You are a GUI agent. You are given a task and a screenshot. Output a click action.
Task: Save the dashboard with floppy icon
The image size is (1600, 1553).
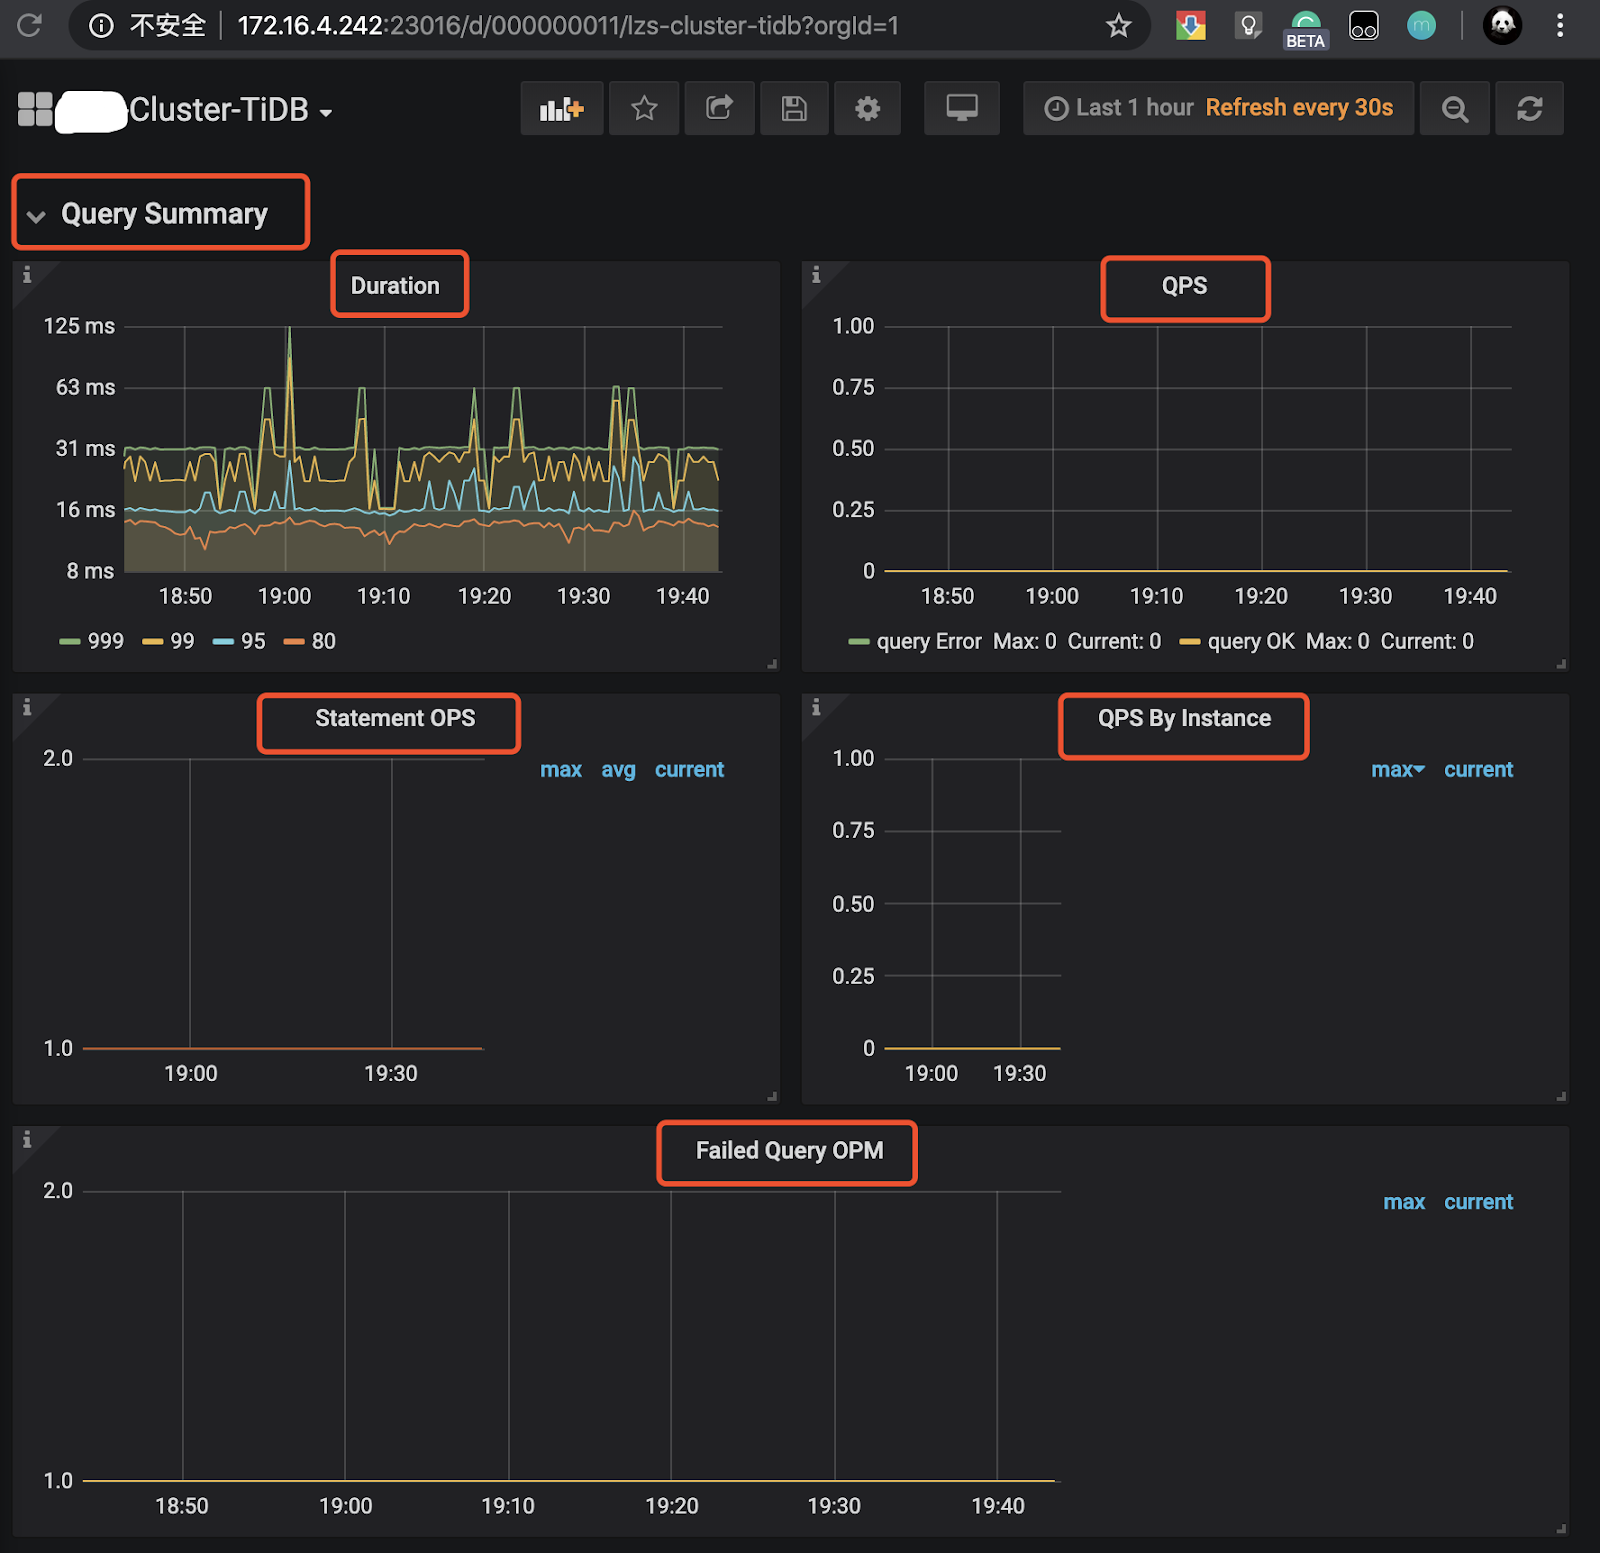[x=794, y=108]
